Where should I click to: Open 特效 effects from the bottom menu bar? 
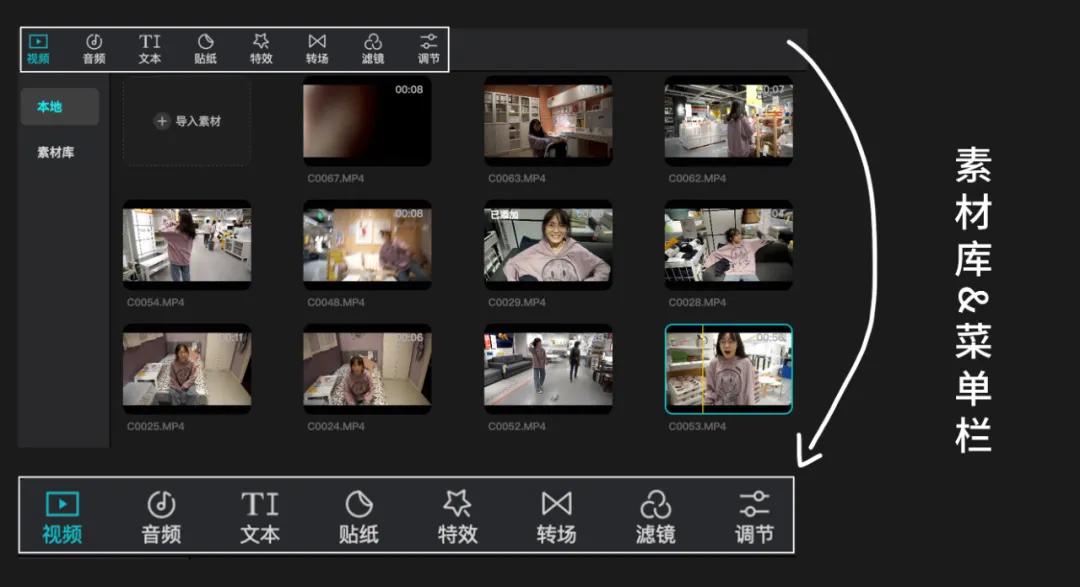click(x=457, y=514)
